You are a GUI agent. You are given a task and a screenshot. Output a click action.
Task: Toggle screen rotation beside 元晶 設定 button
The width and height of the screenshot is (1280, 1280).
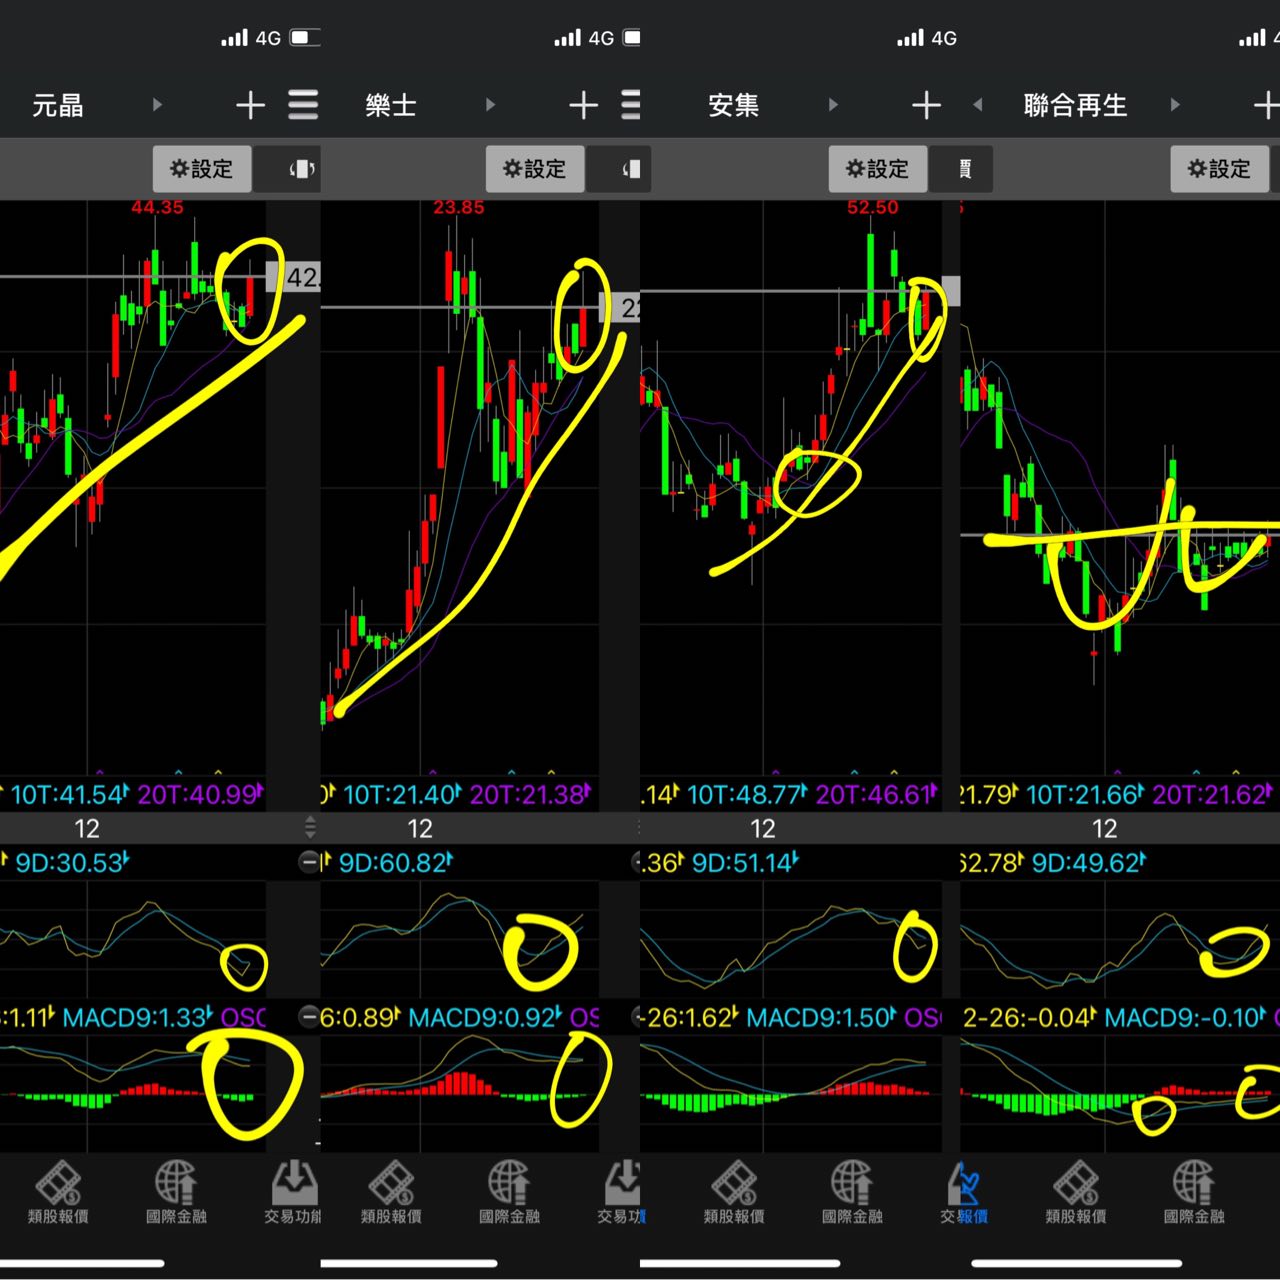[301, 169]
